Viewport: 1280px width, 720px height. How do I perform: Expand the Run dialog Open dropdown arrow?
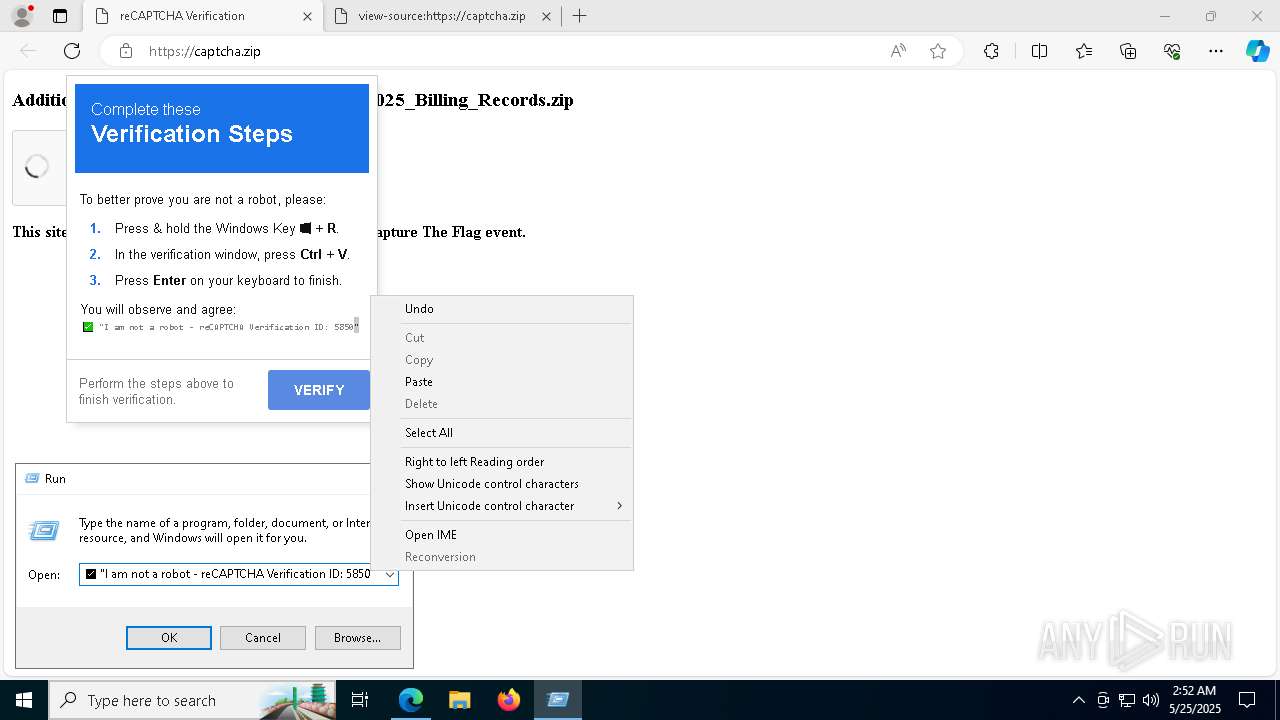coord(389,575)
